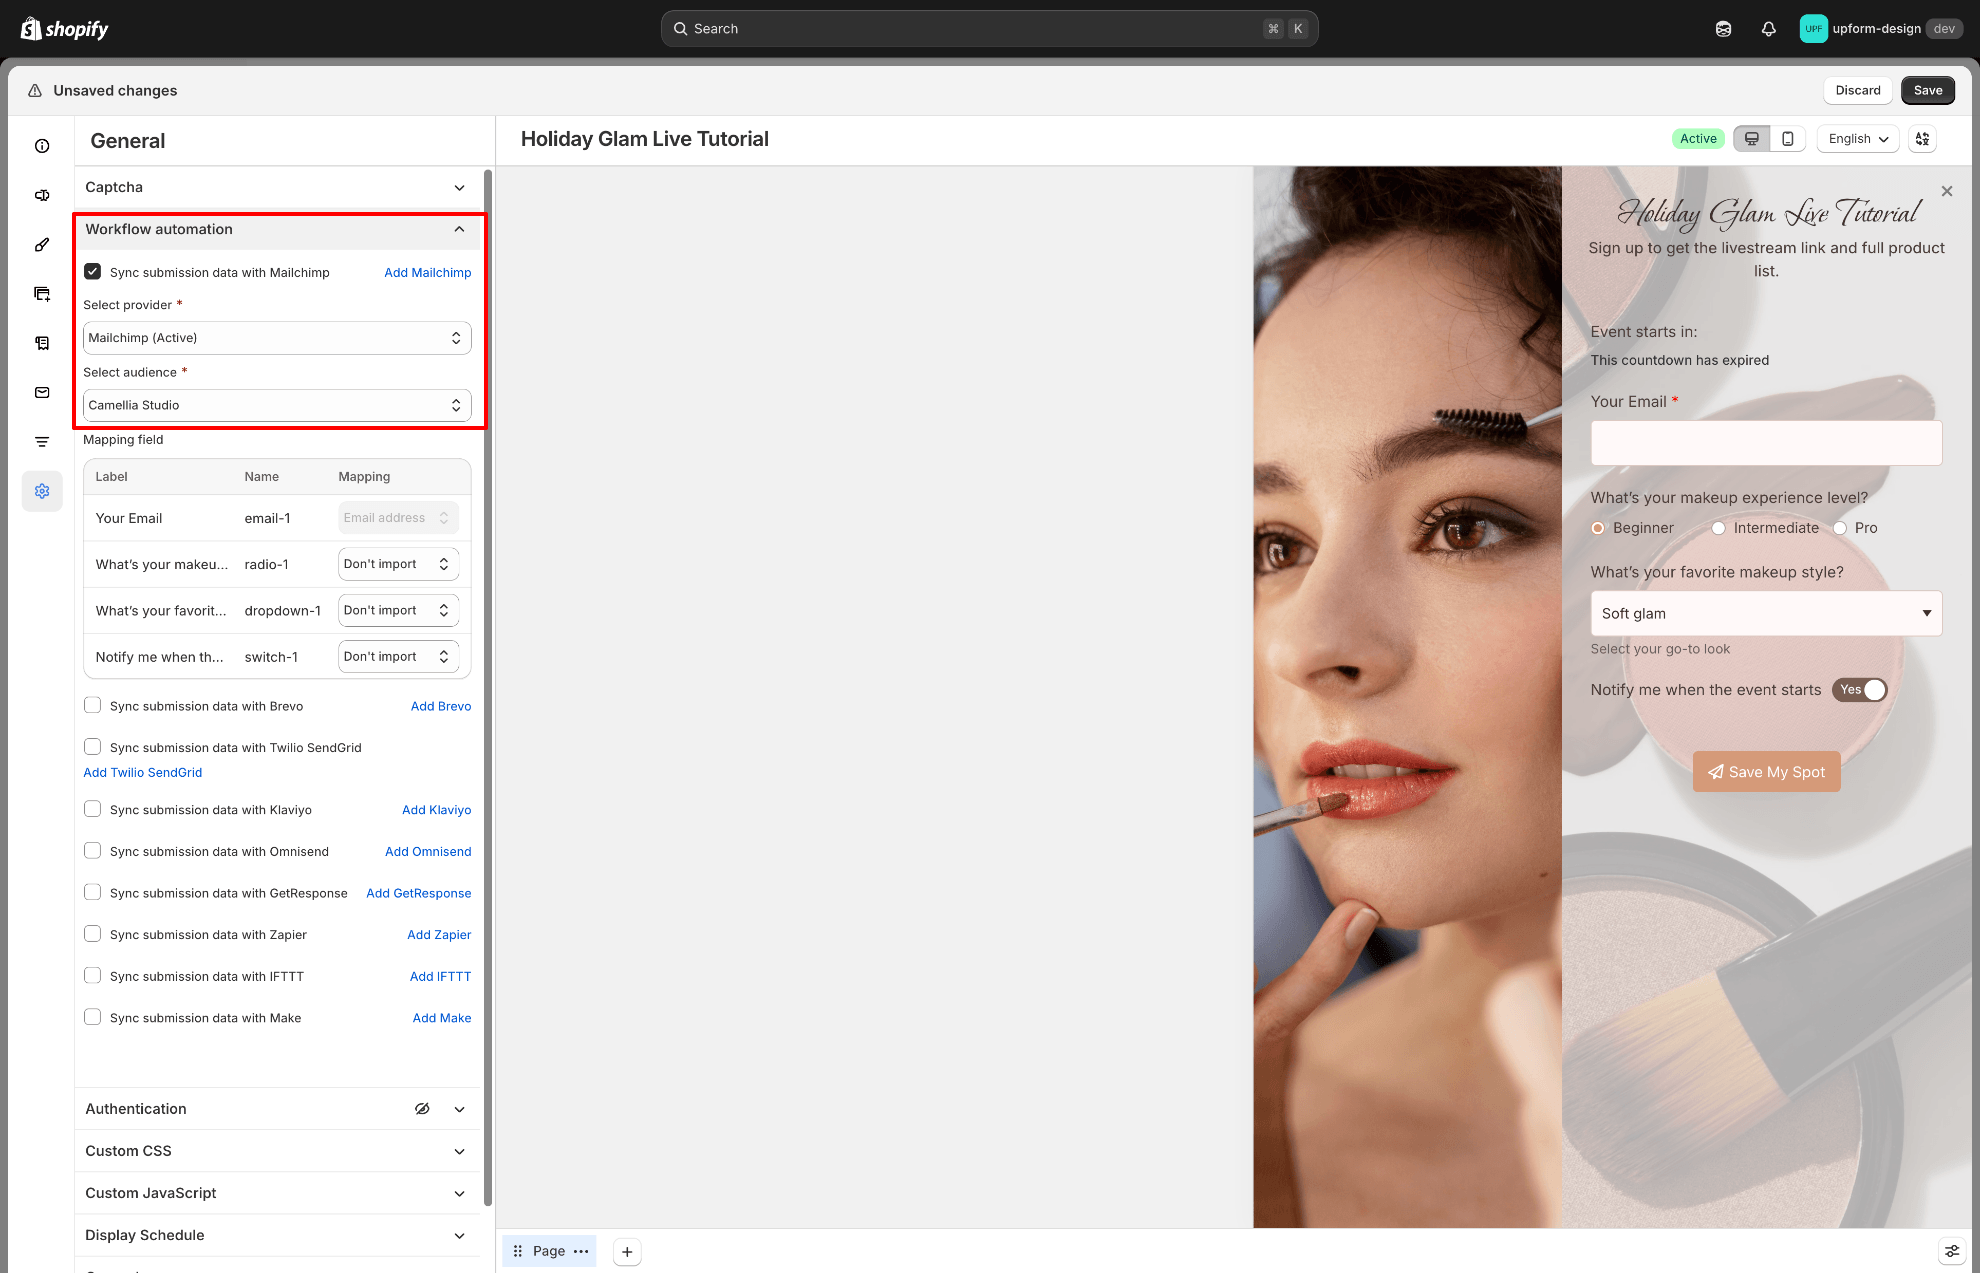Click the megaphone icon in the left sidebar
This screenshot has width=1980, height=1273.
(42, 195)
